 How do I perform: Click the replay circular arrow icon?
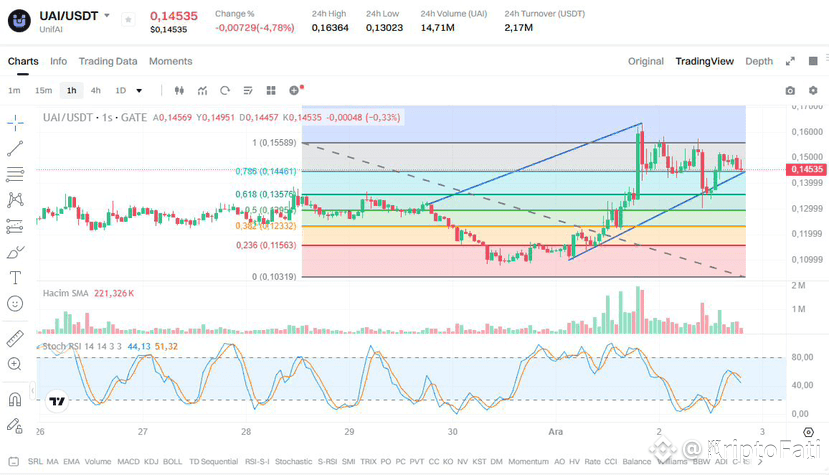pos(225,90)
